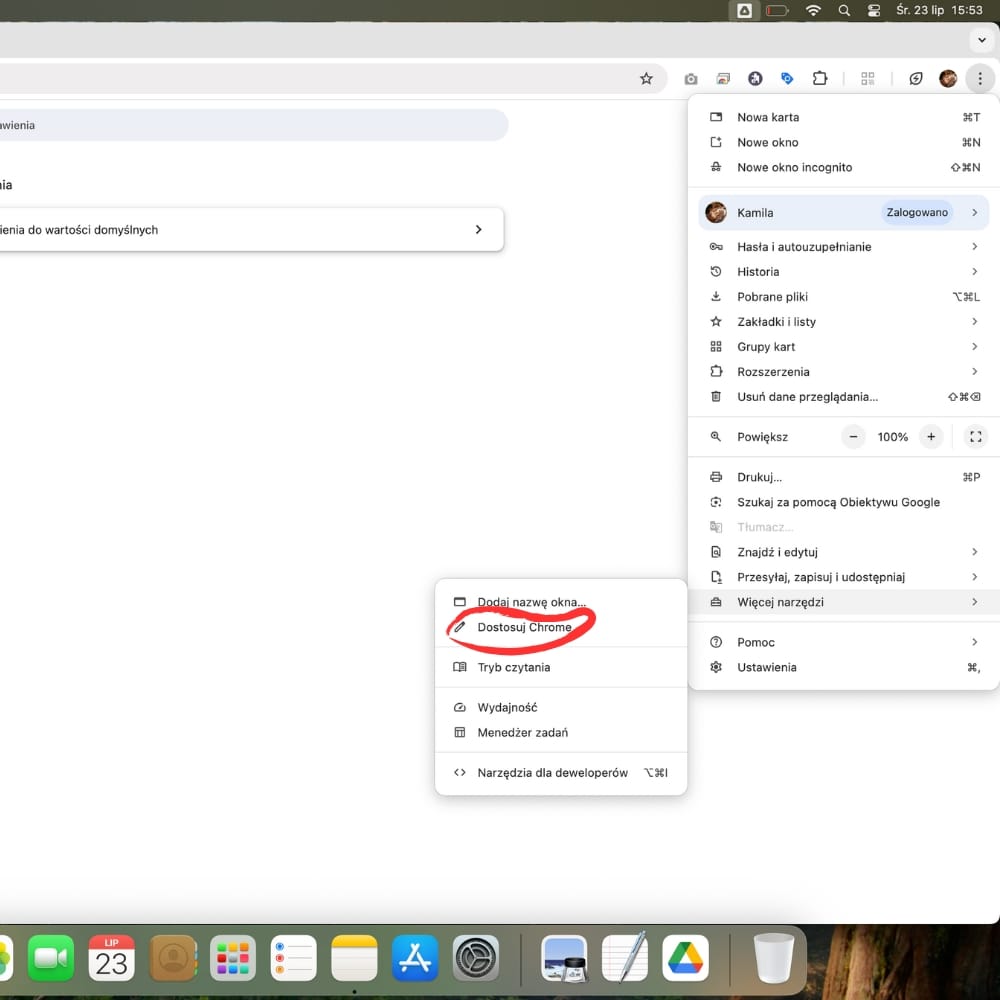The image size is (1000, 1000).
Task: Click the bookmark star in the address bar
Action: click(x=646, y=79)
